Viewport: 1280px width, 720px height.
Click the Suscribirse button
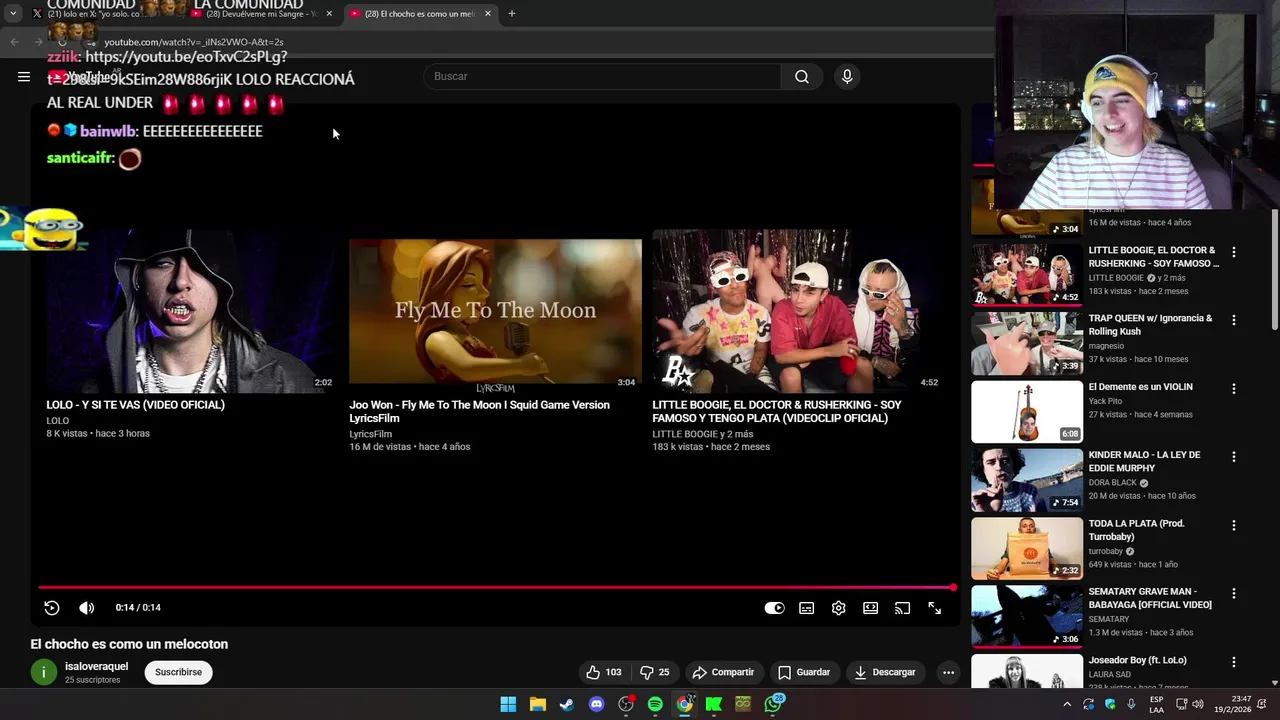[178, 672]
